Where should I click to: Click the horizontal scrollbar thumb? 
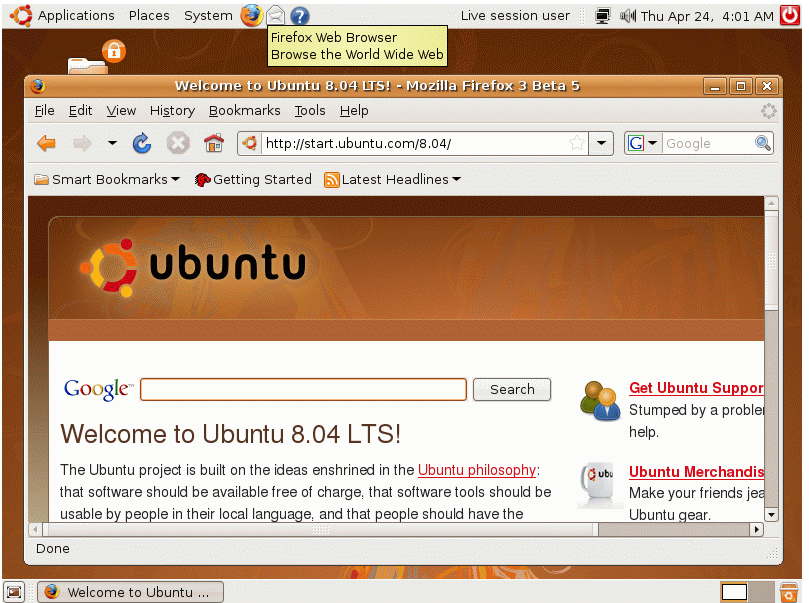point(319,530)
